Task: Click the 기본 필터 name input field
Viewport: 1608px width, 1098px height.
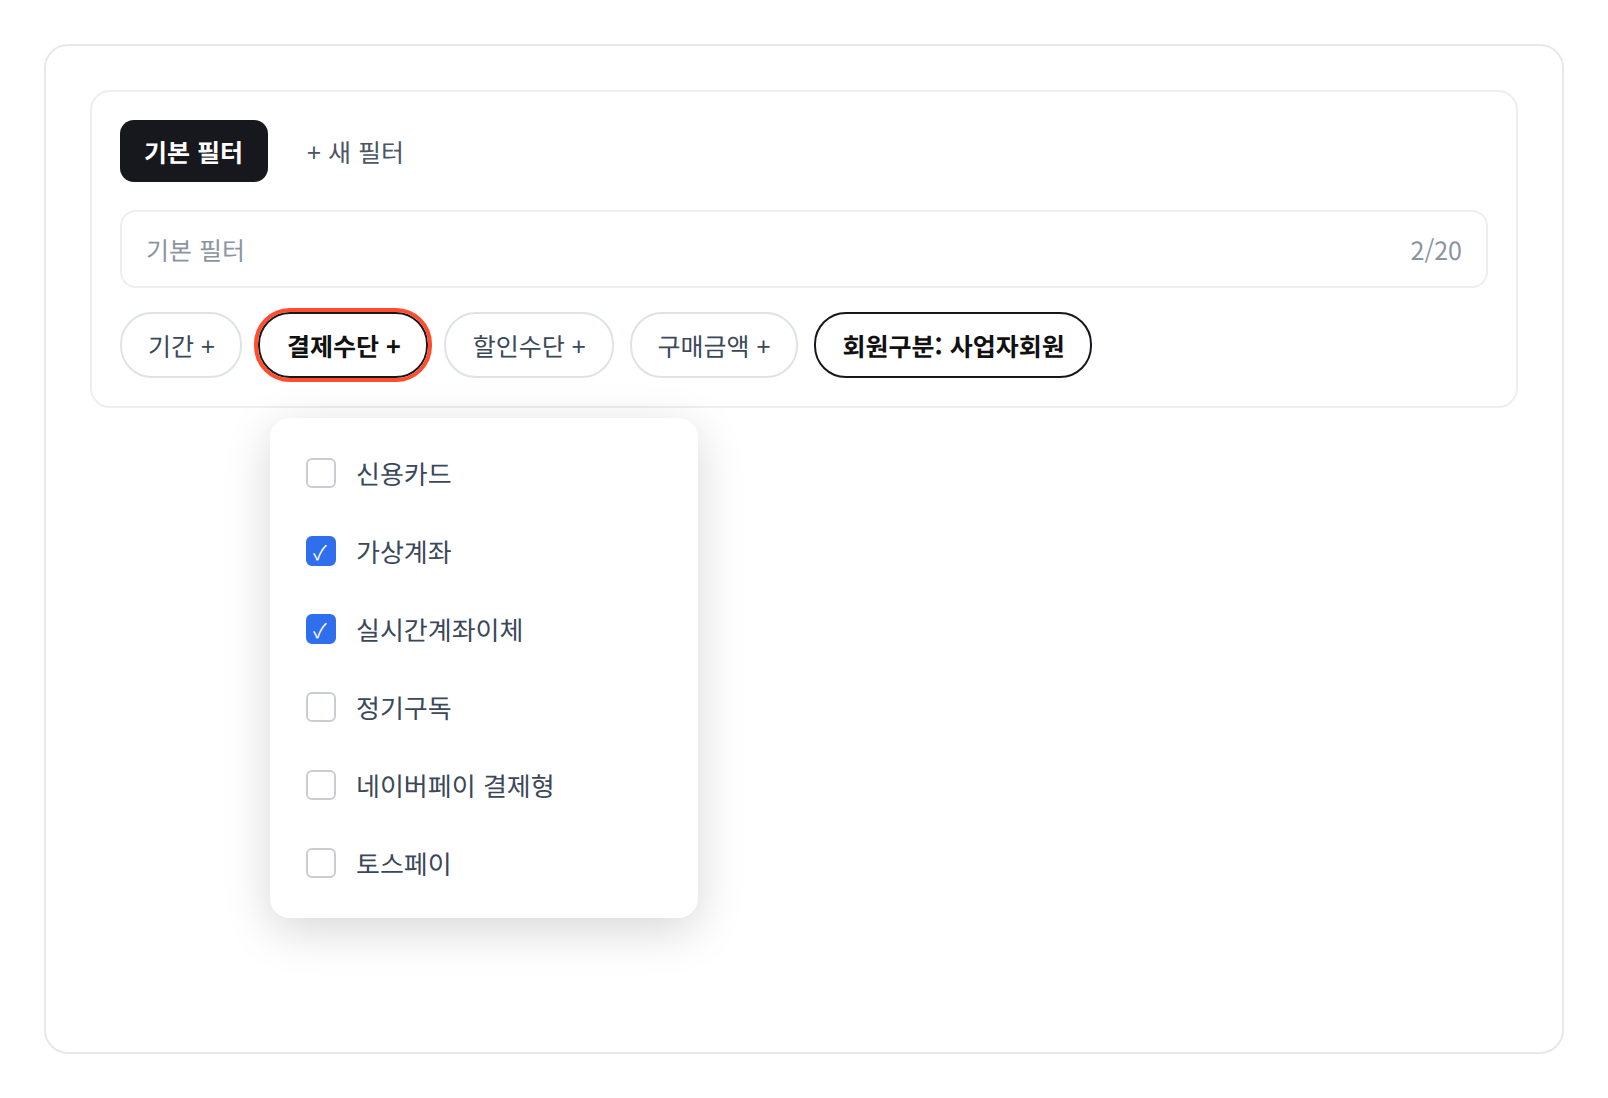Action: tap(803, 249)
